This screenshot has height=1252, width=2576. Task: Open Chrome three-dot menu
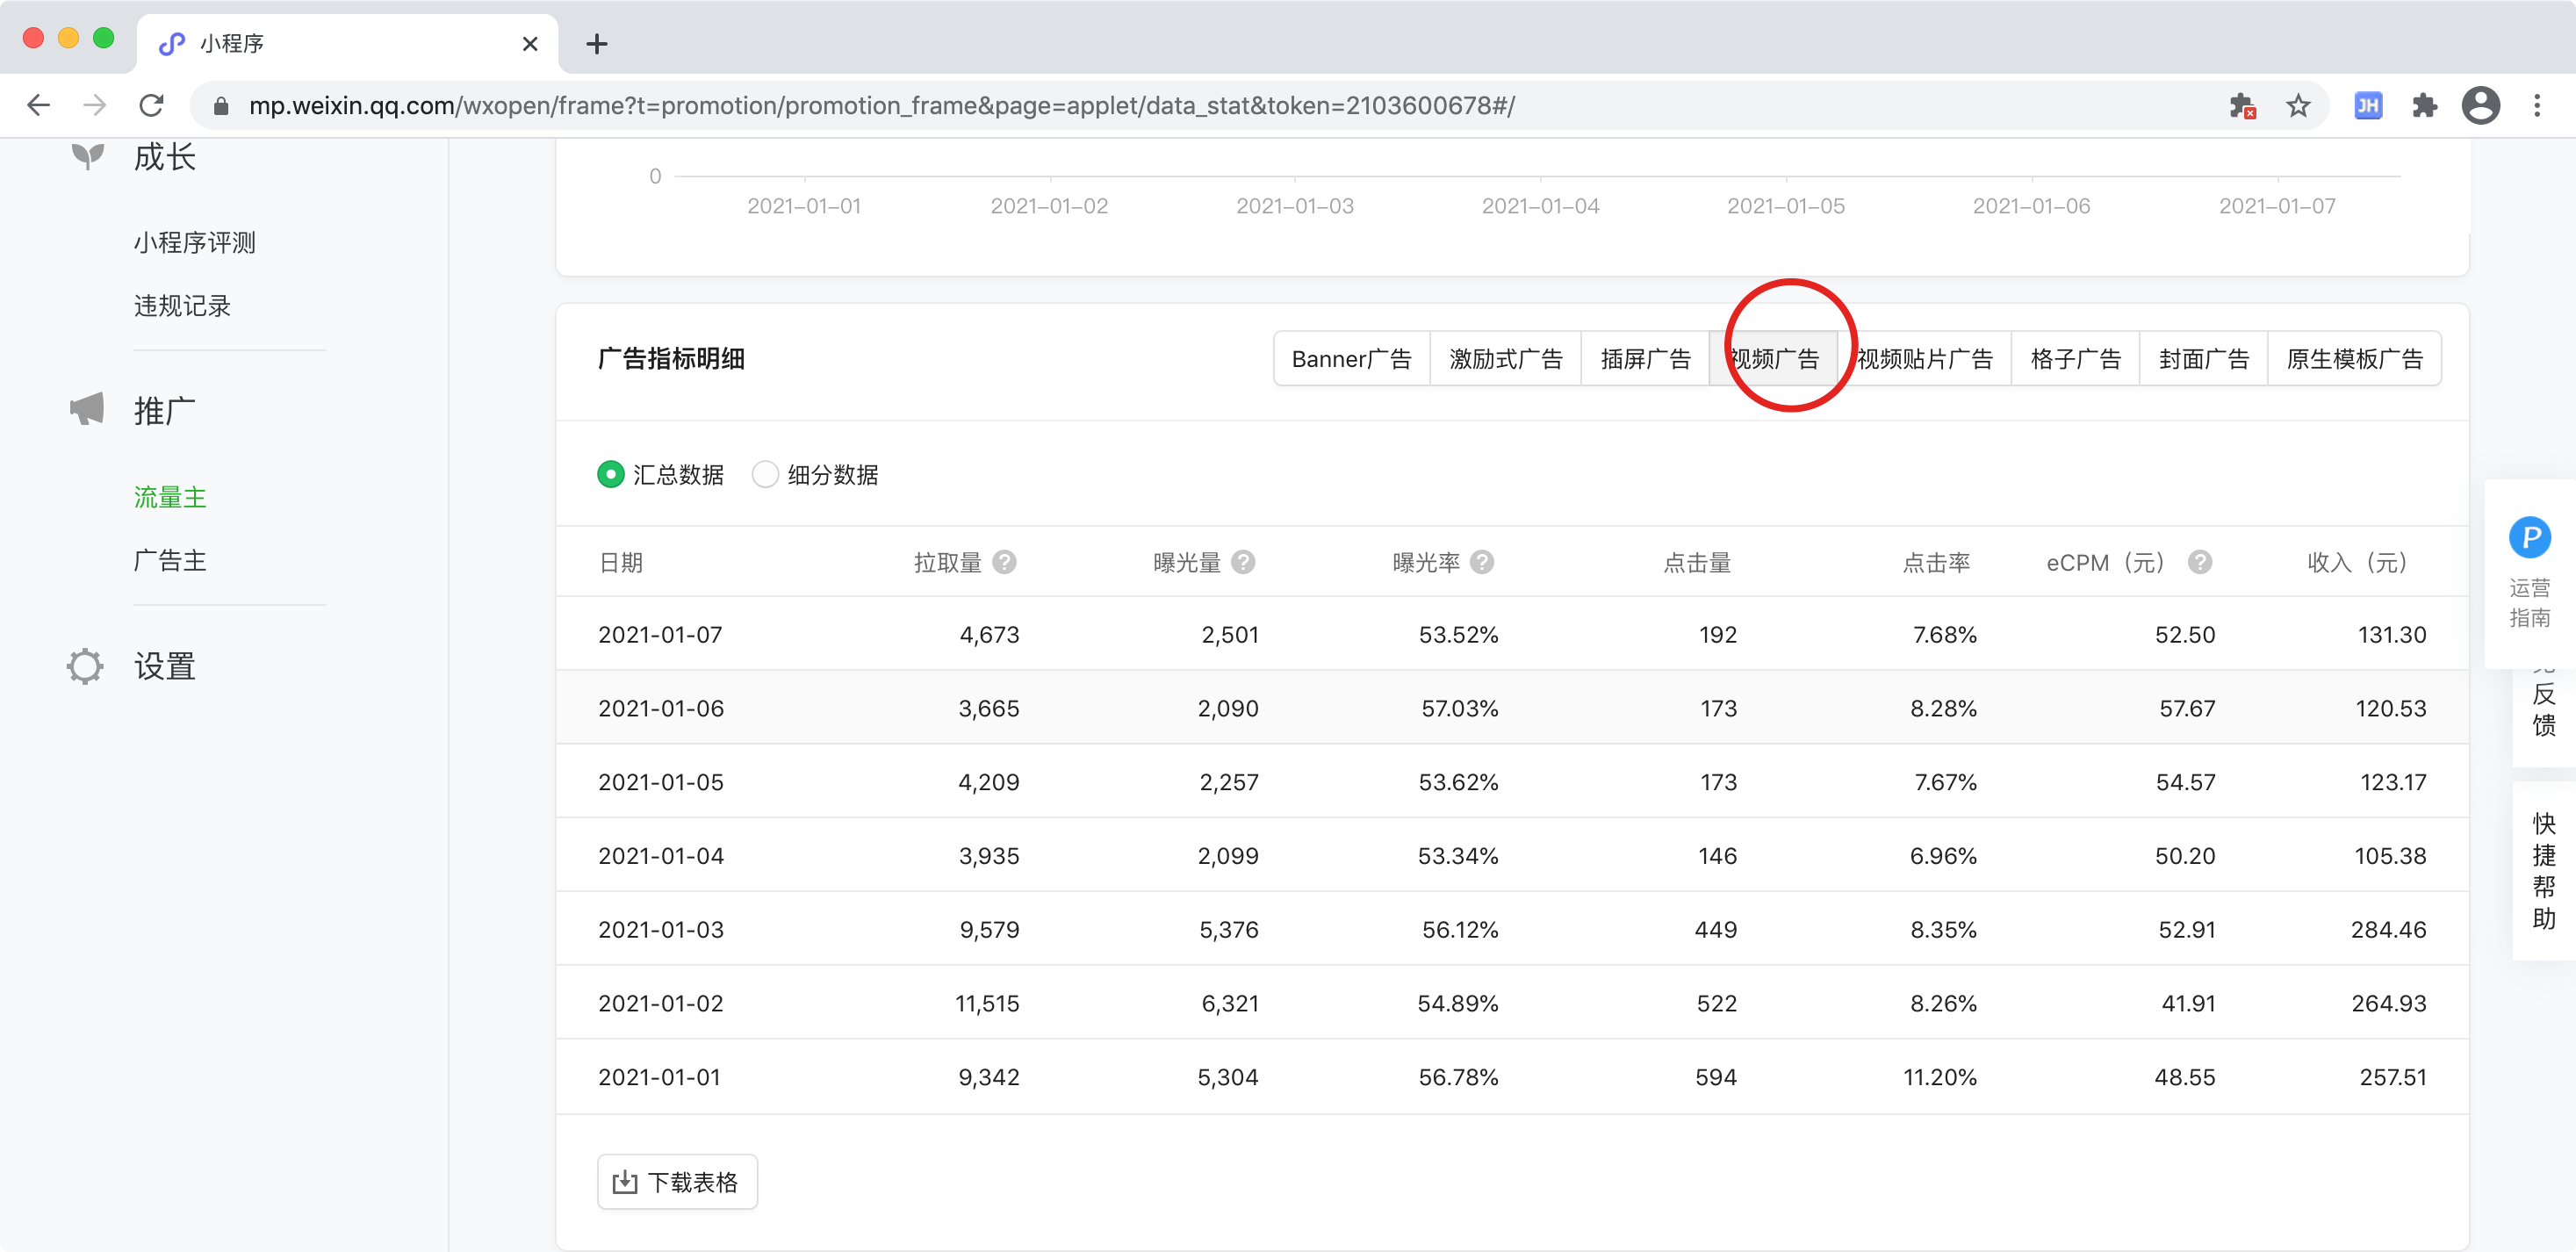tap(2537, 105)
